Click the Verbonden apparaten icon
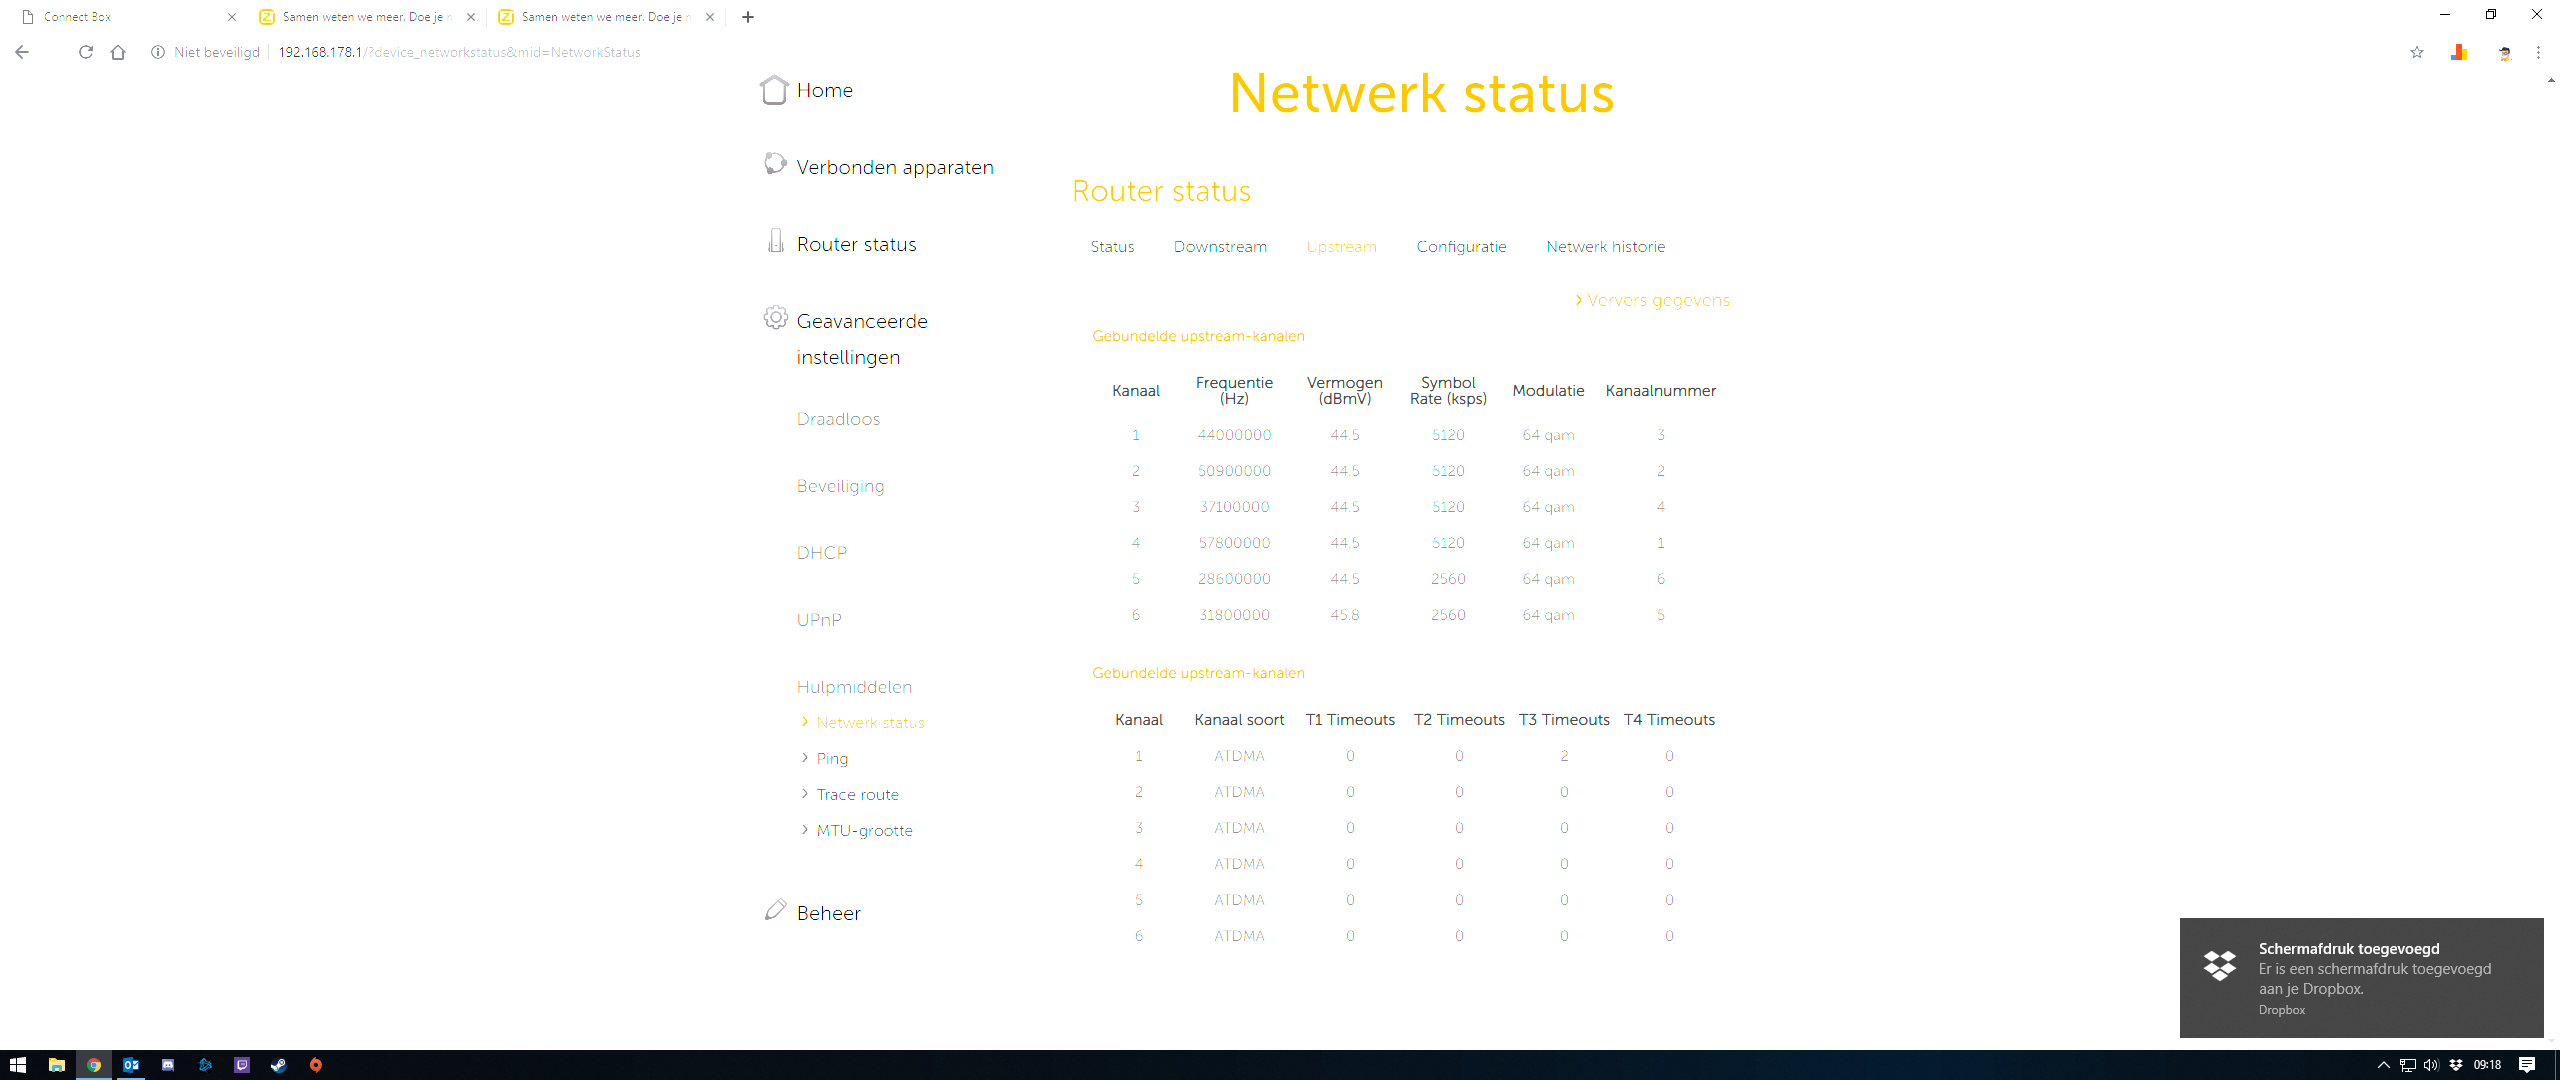Viewport: 2560px width, 1080px height. [x=775, y=164]
